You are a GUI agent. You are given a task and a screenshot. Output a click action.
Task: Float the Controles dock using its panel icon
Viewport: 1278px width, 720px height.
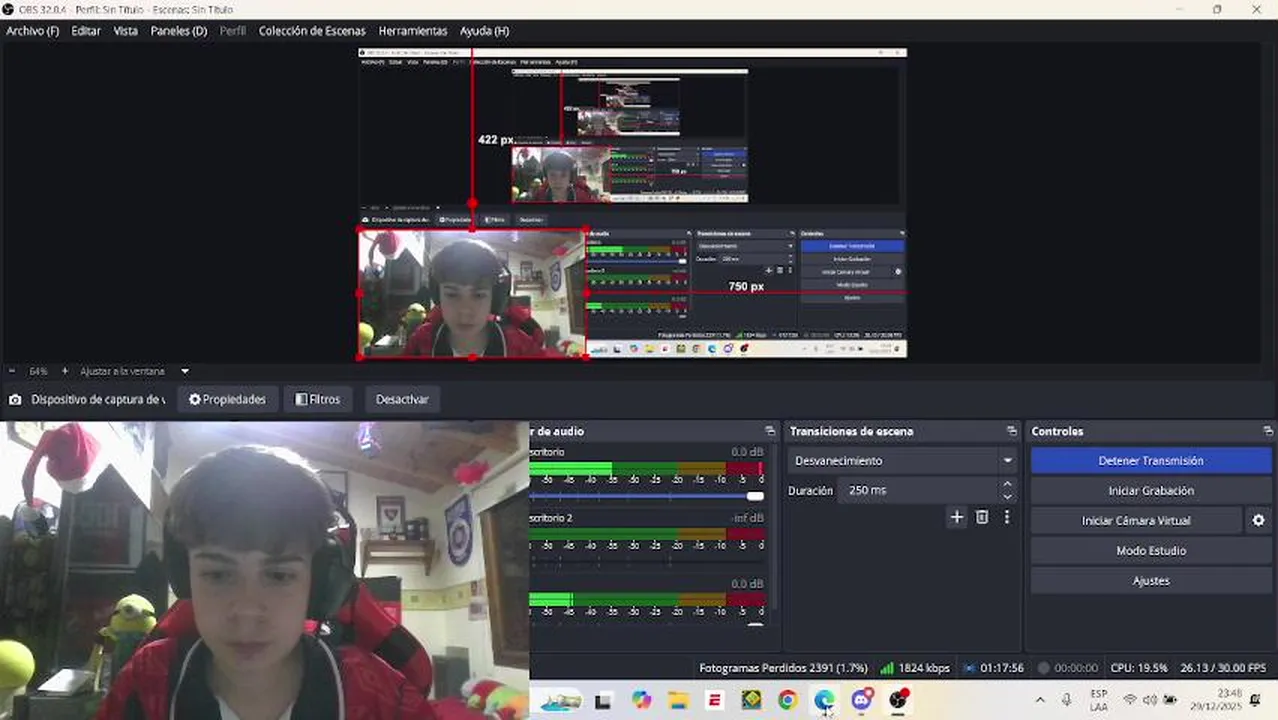click(1268, 431)
